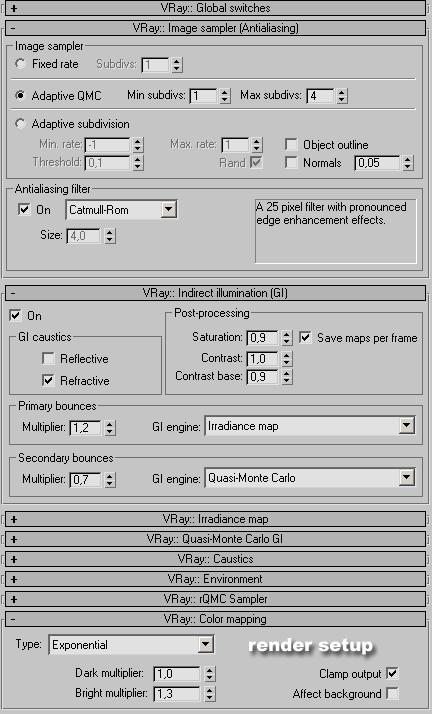The image size is (432, 714).
Task: Expand the rQMC Sampler rollout
Action: click(x=215, y=599)
